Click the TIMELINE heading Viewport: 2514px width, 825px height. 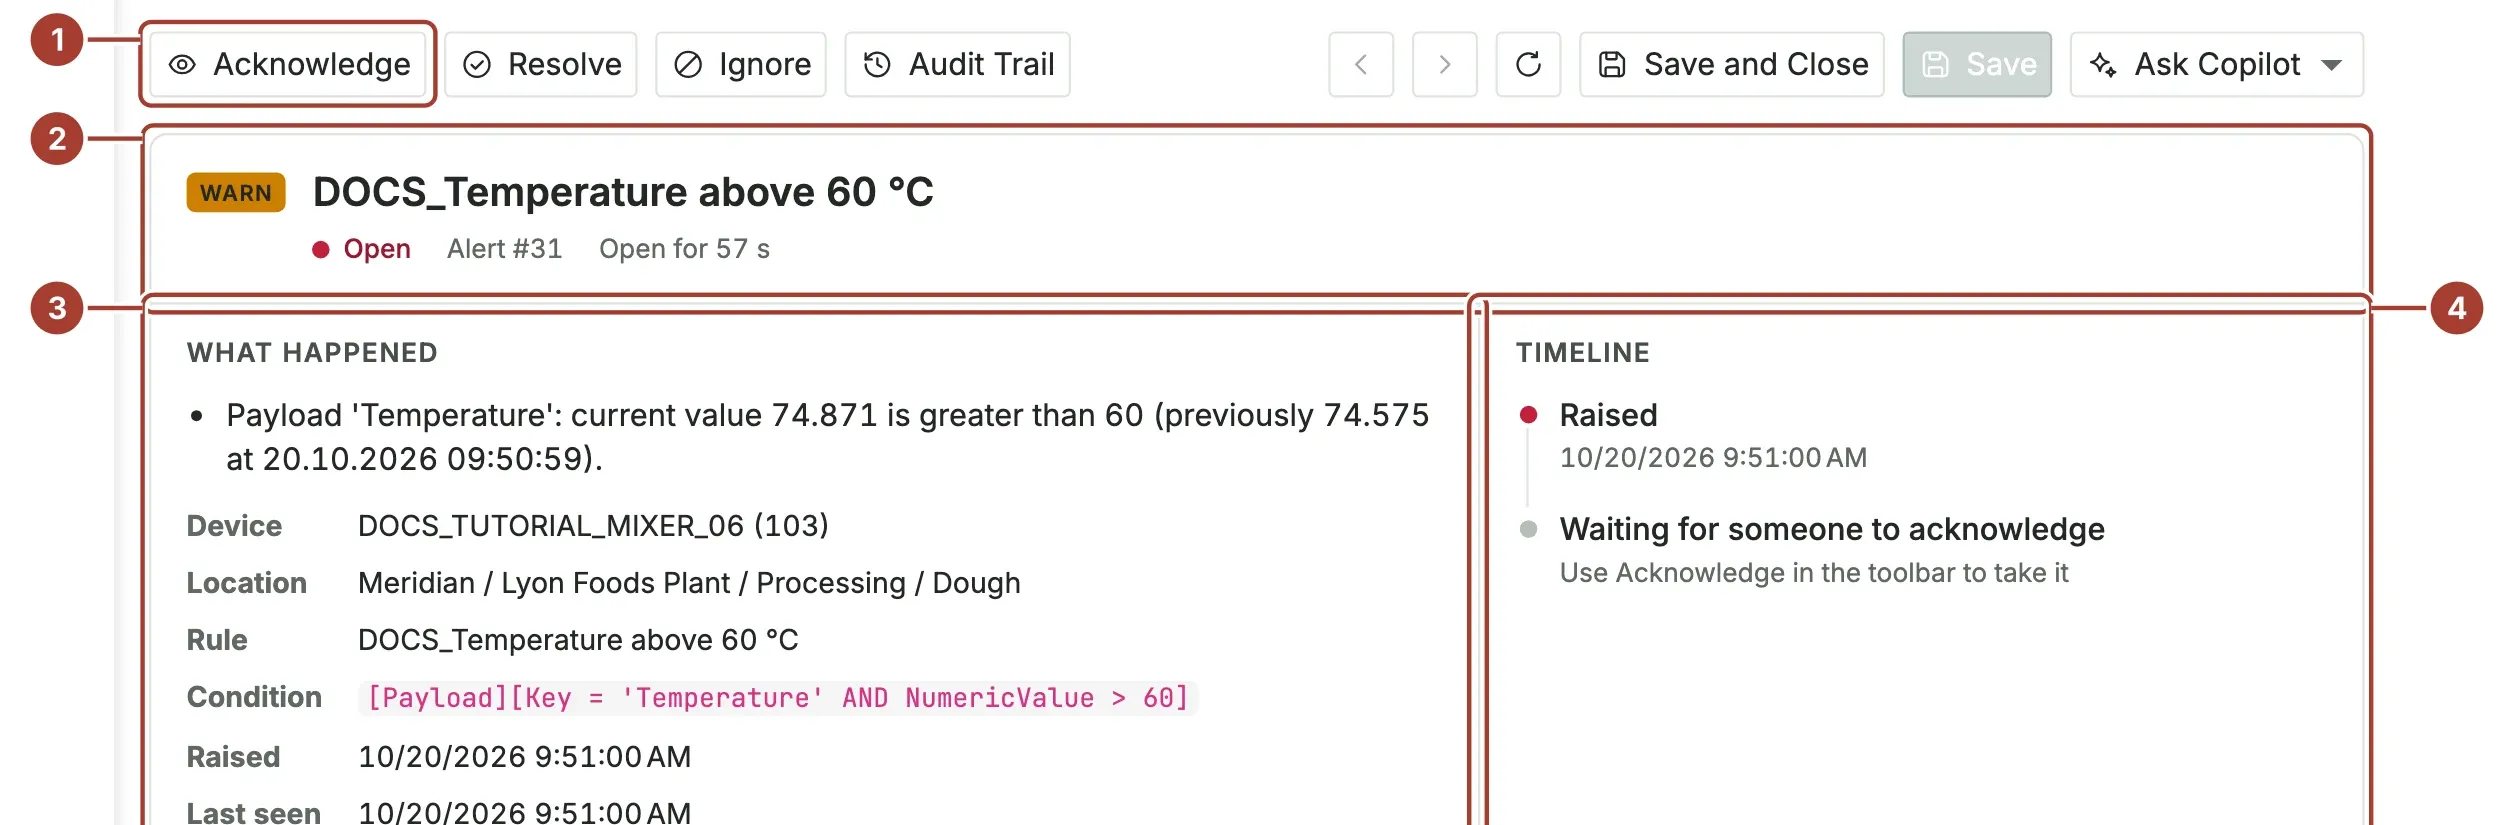pos(1583,352)
